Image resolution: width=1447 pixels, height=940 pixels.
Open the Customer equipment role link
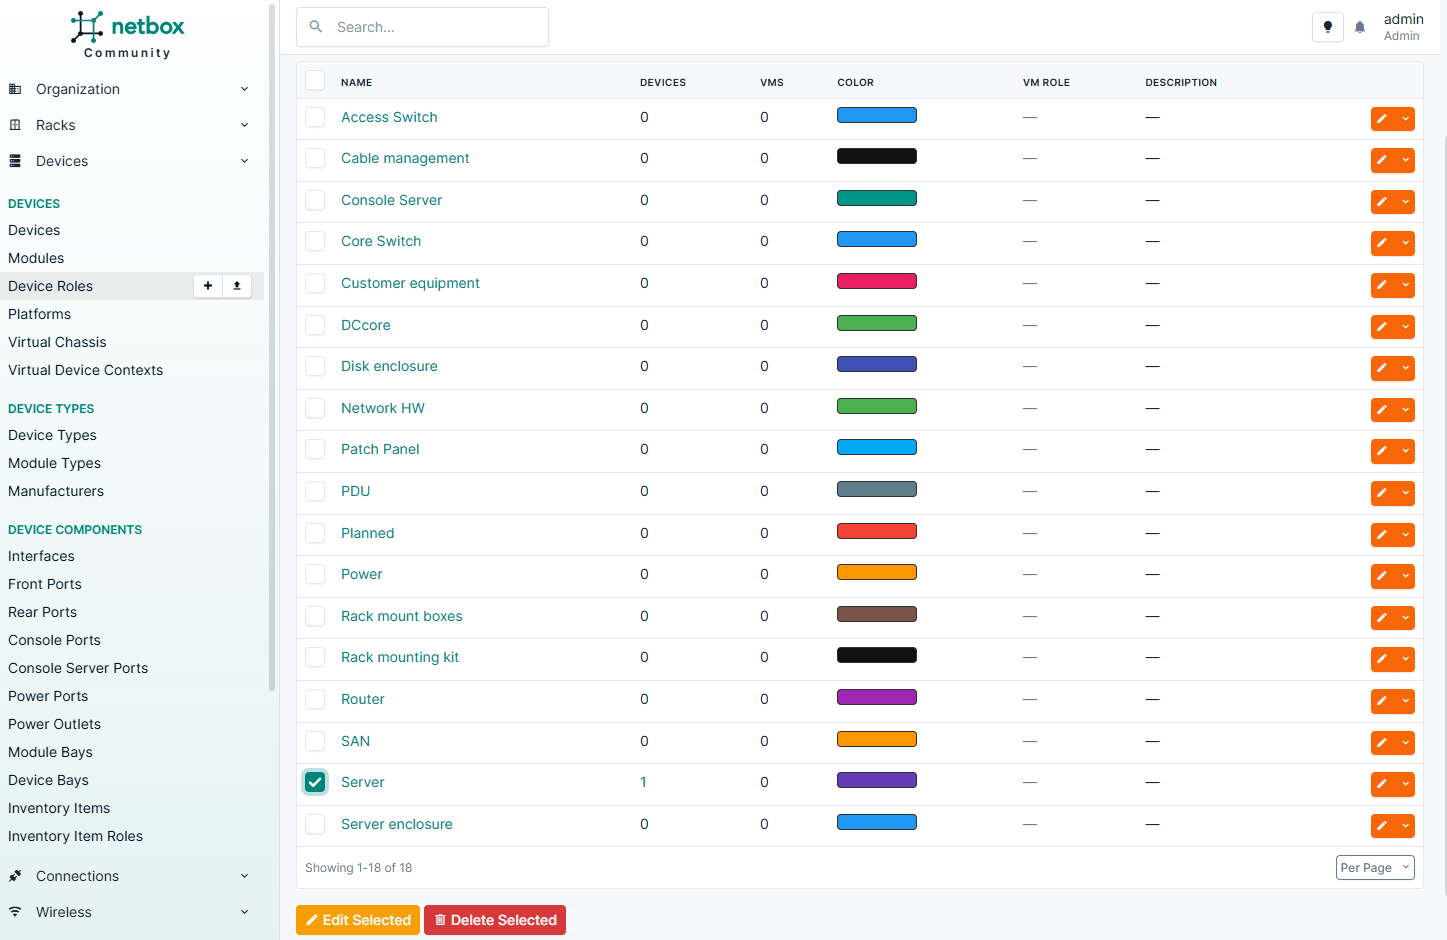(410, 283)
